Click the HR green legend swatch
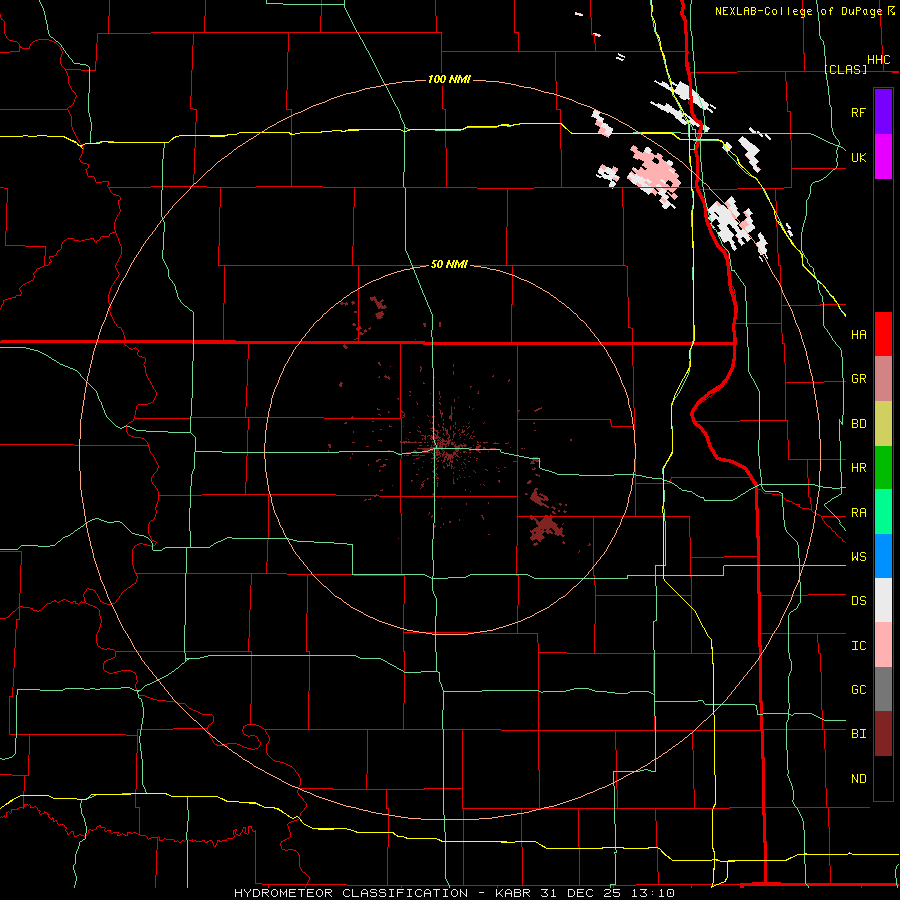The height and width of the screenshot is (900, 900). [883, 468]
